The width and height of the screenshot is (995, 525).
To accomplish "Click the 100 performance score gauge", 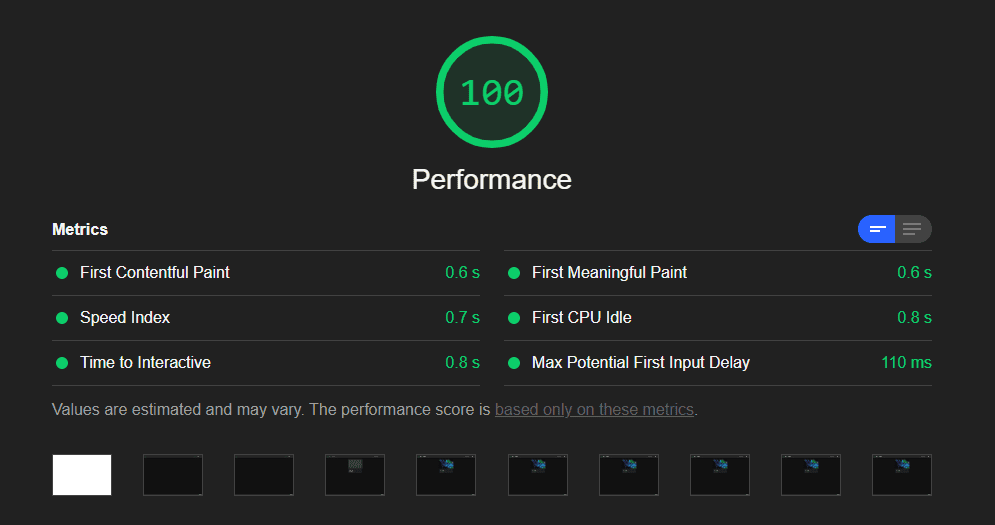I will (x=491, y=92).
